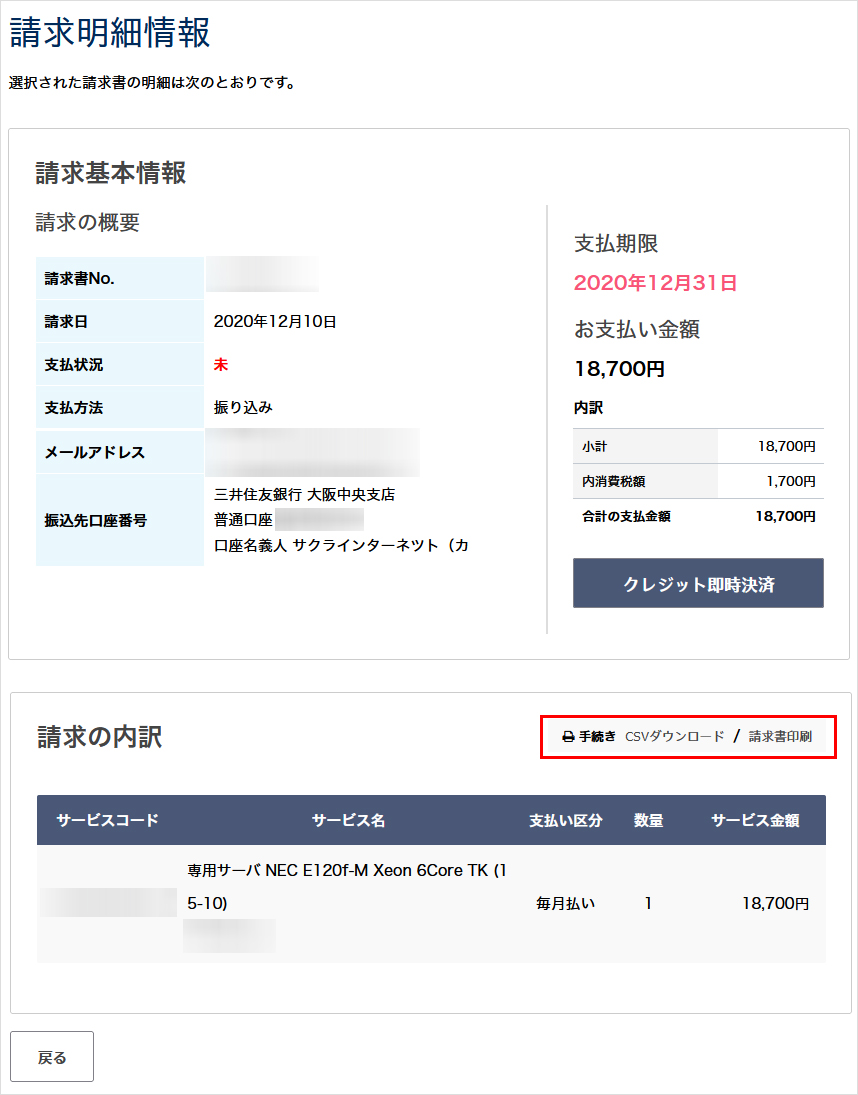
Task: Click the 毎月払い cell in the table
Action: tap(566, 904)
